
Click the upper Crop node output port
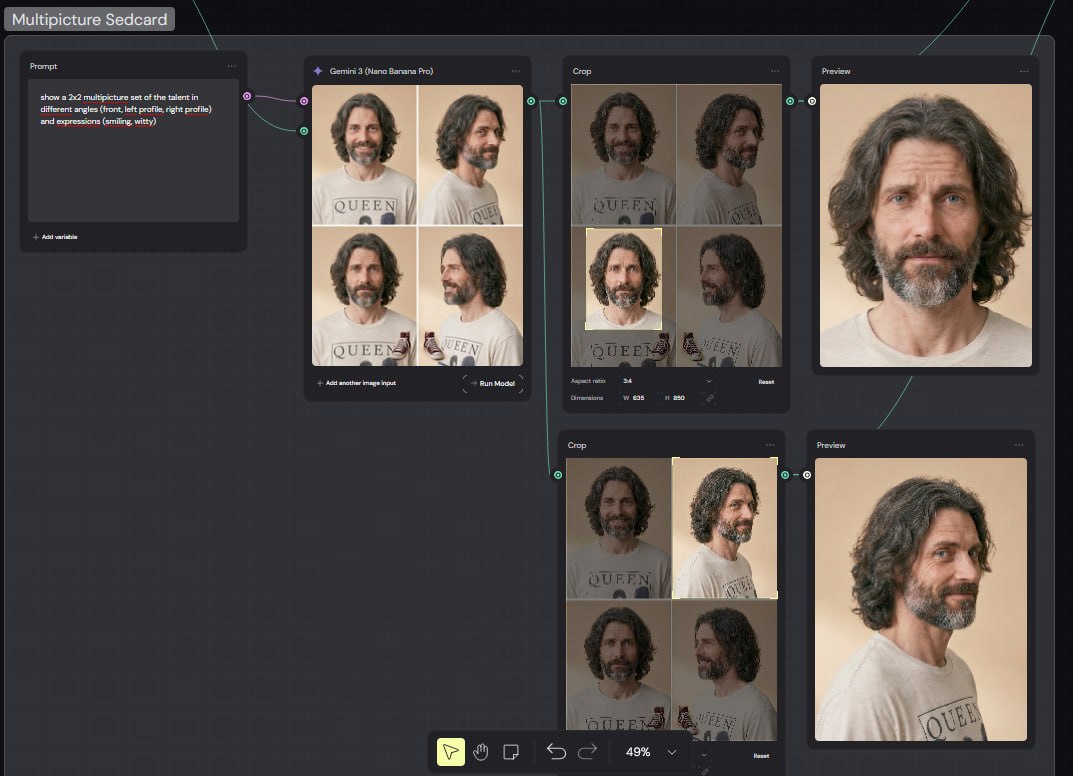pyautogui.click(x=790, y=101)
